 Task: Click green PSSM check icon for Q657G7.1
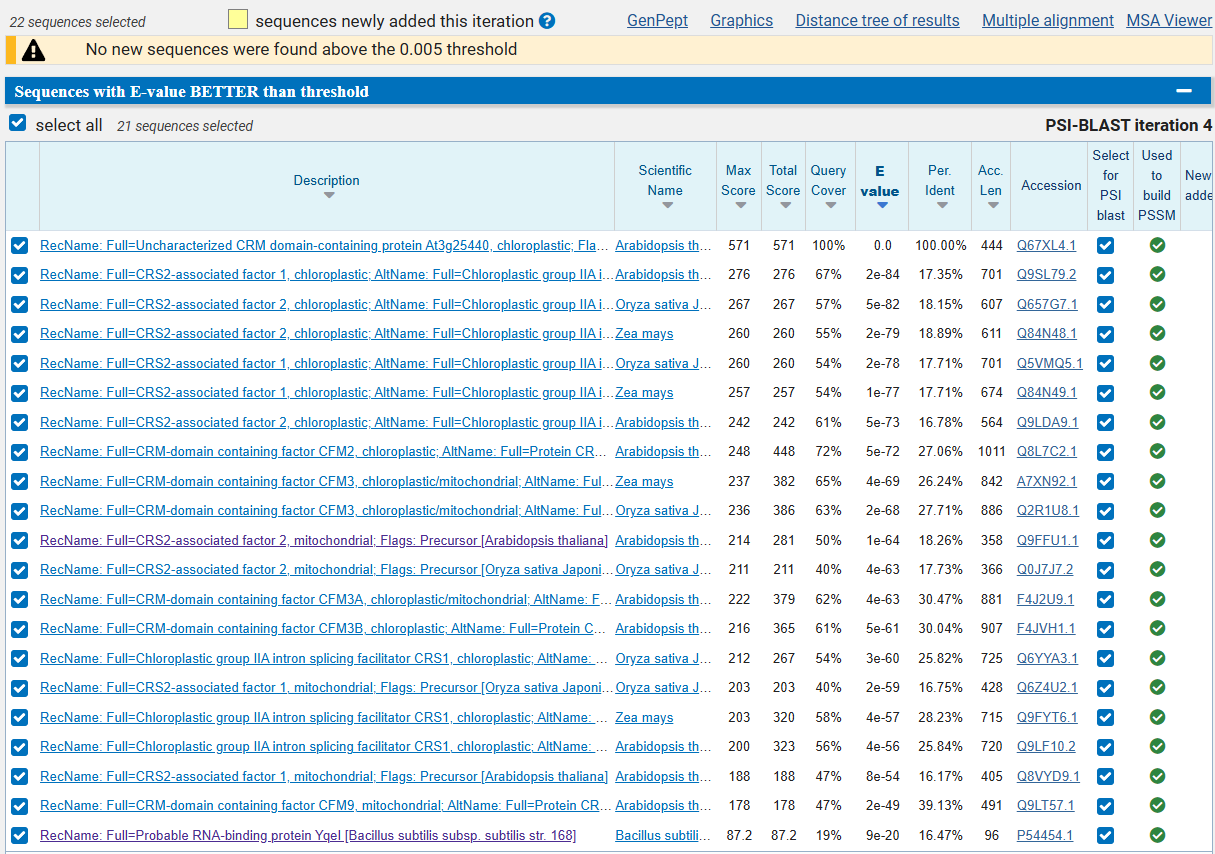(x=1157, y=304)
